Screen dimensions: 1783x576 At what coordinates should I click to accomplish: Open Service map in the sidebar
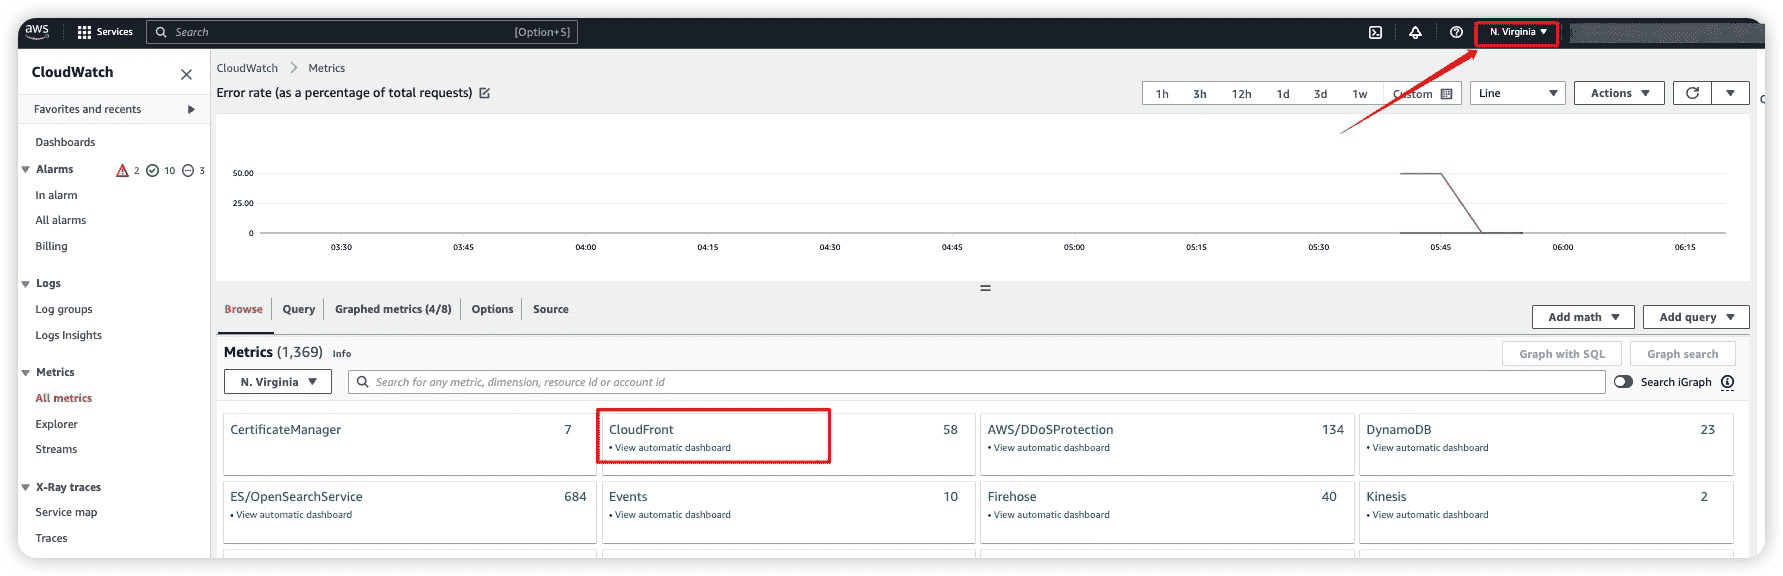[x=66, y=512]
